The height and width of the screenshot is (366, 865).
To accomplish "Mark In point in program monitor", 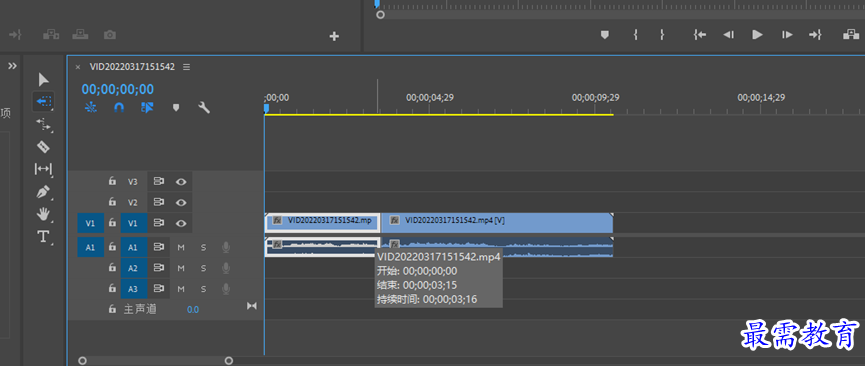I will tap(636, 35).
